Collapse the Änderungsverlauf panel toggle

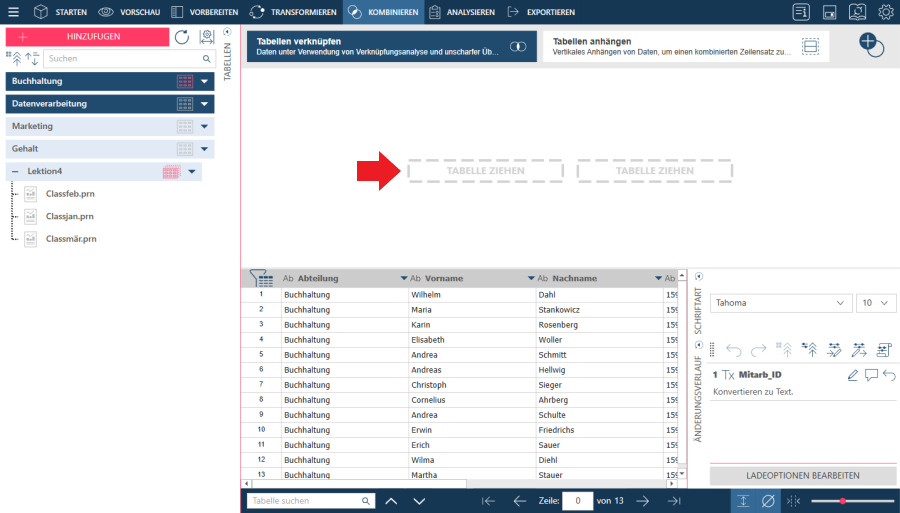pos(699,345)
